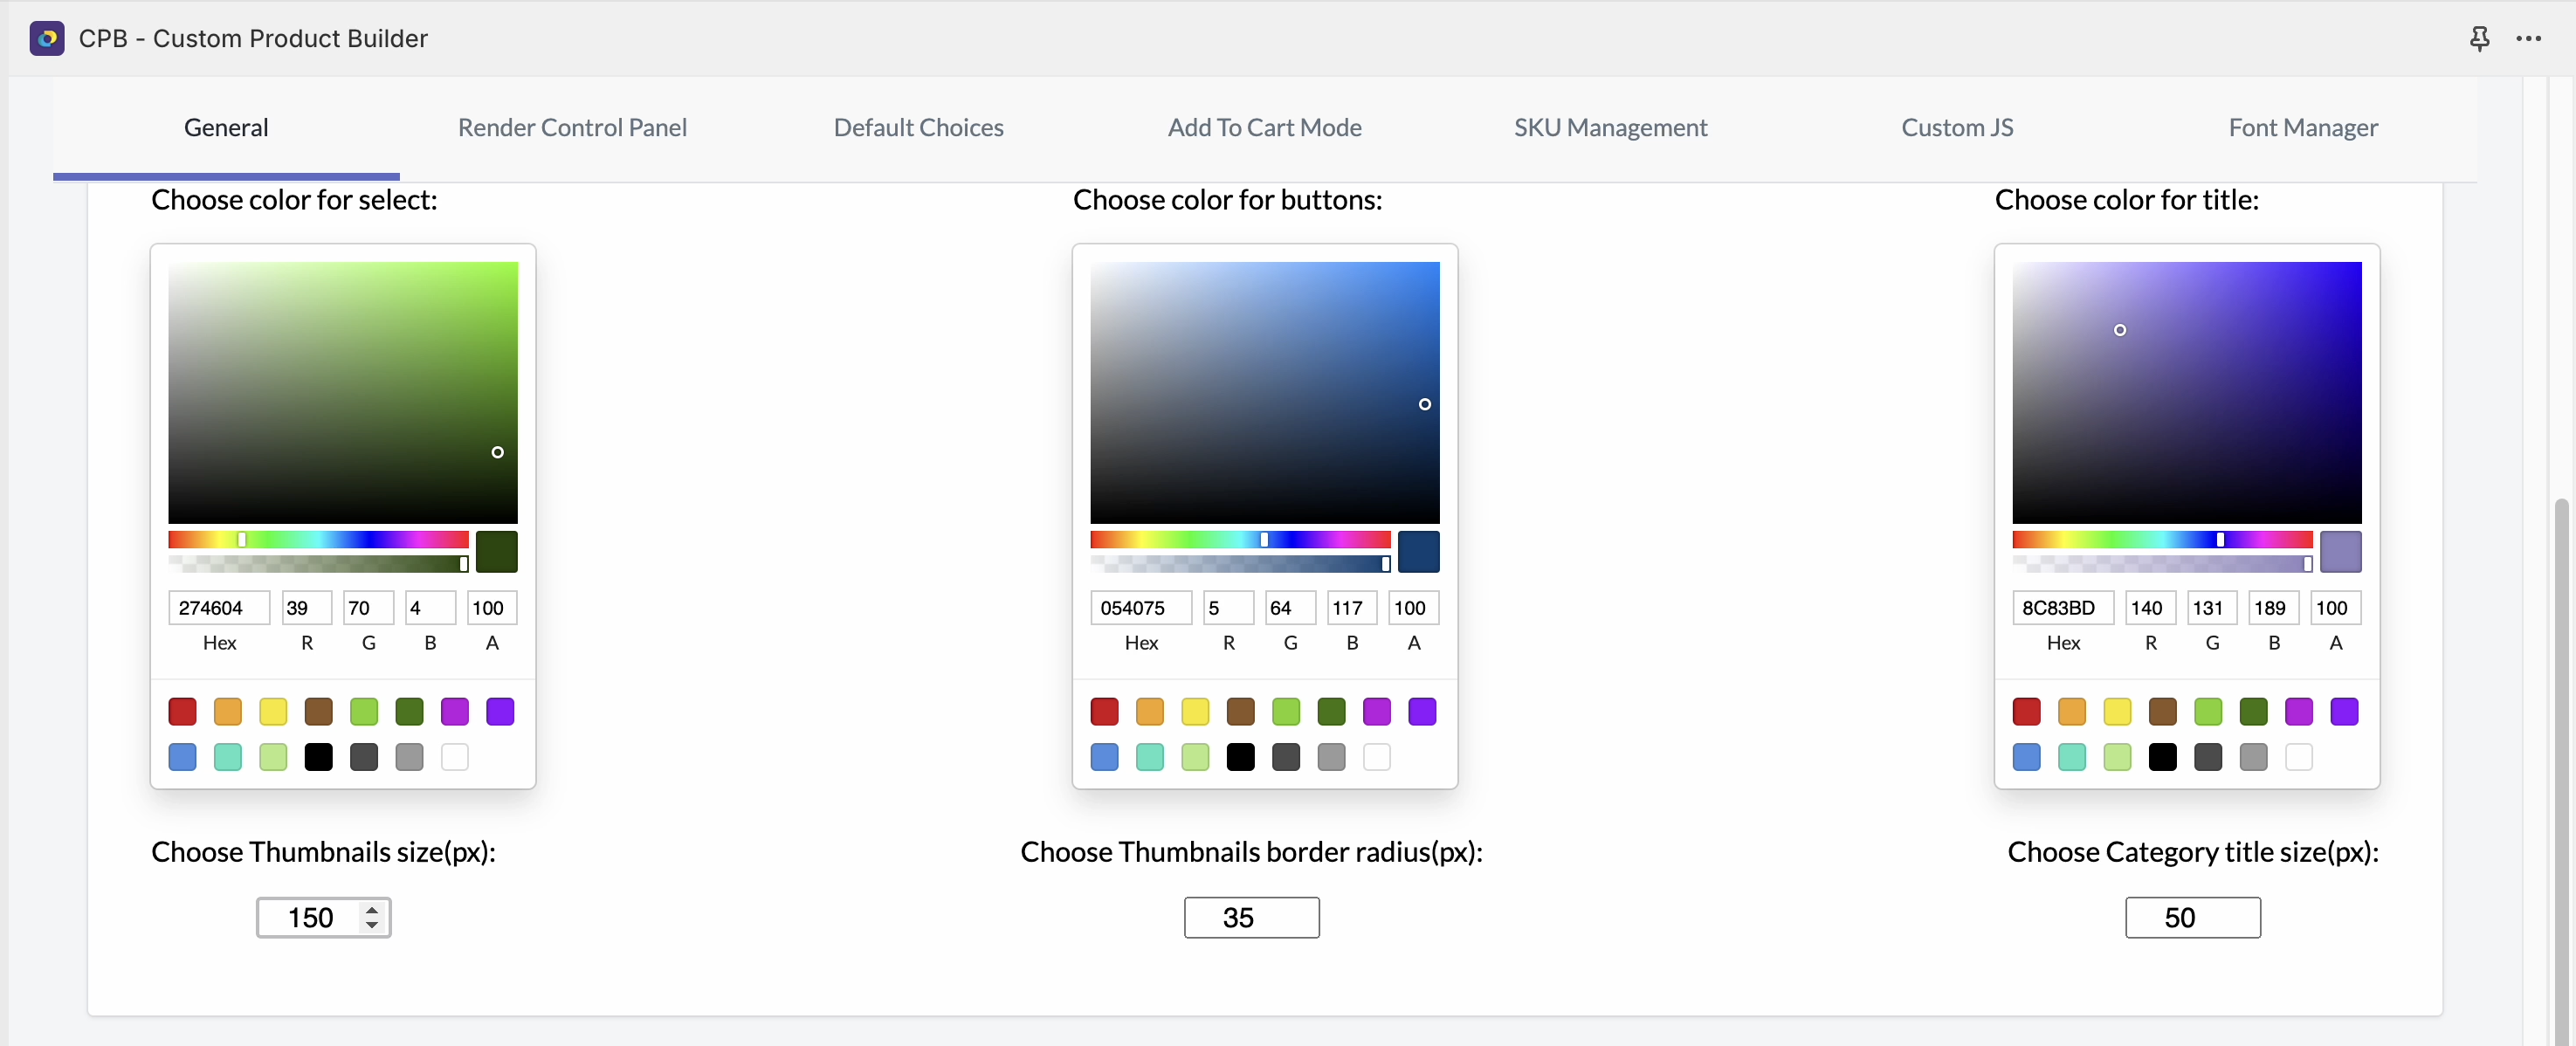Pick teal swatch in select color picker
Viewport: 2576px width, 1046px height.
click(228, 757)
